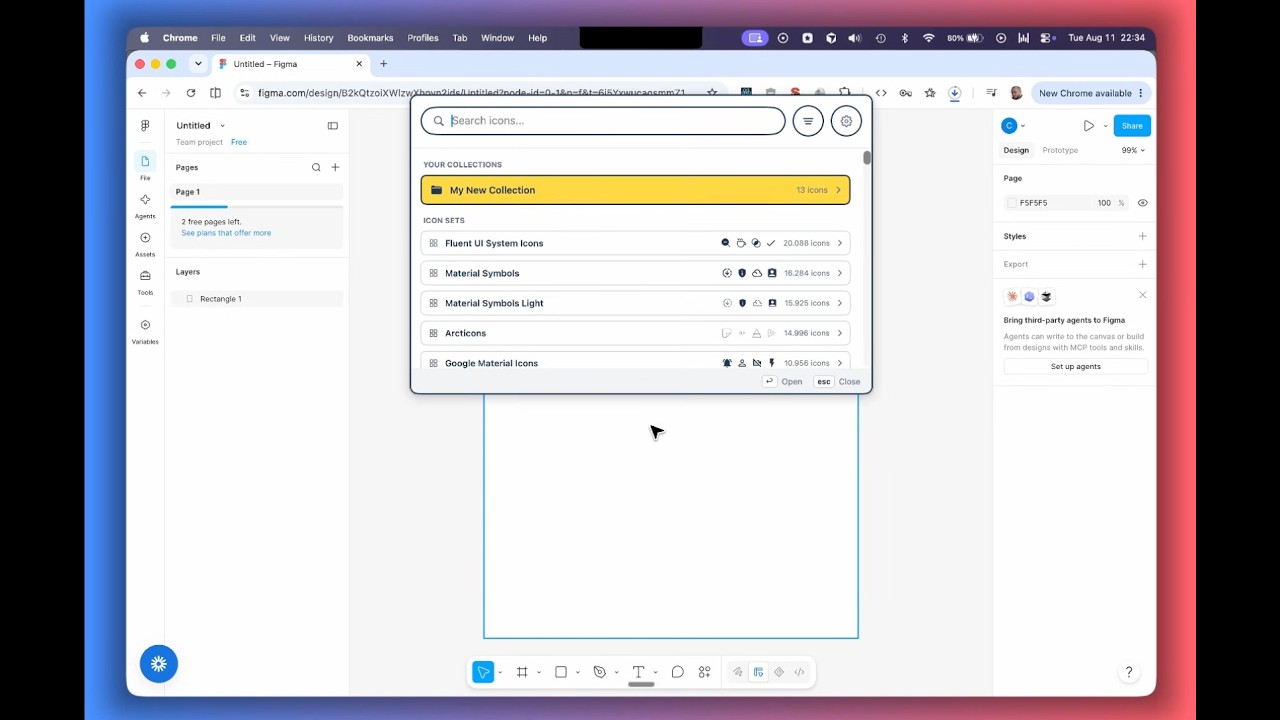Viewport: 1280px width, 720px height.
Task: Click the blue floating plugin button
Action: tap(159, 664)
